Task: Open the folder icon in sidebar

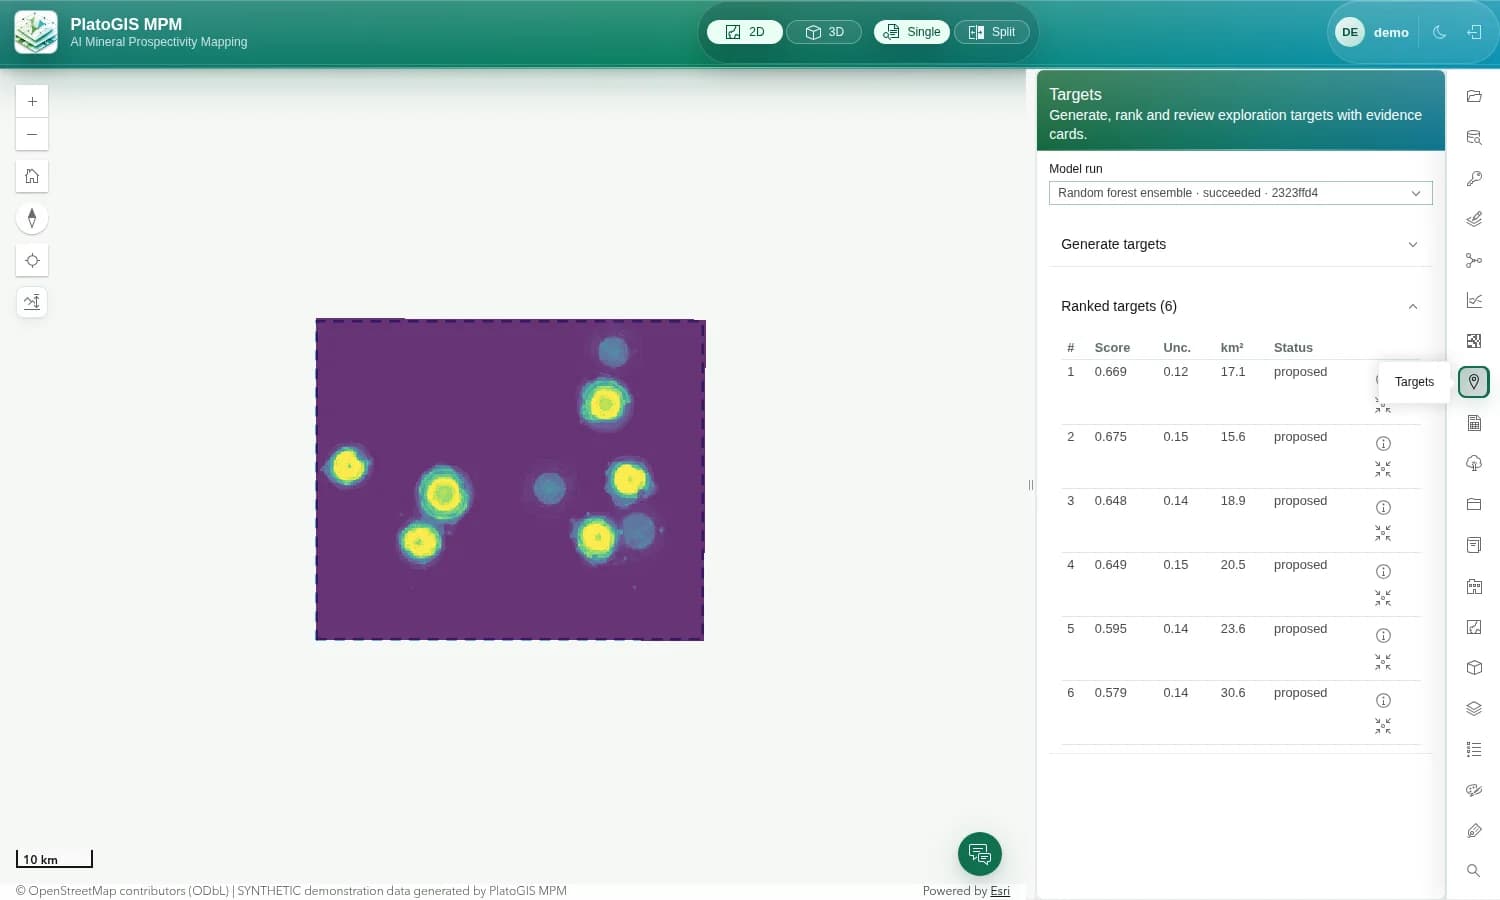Action: pyautogui.click(x=1474, y=96)
